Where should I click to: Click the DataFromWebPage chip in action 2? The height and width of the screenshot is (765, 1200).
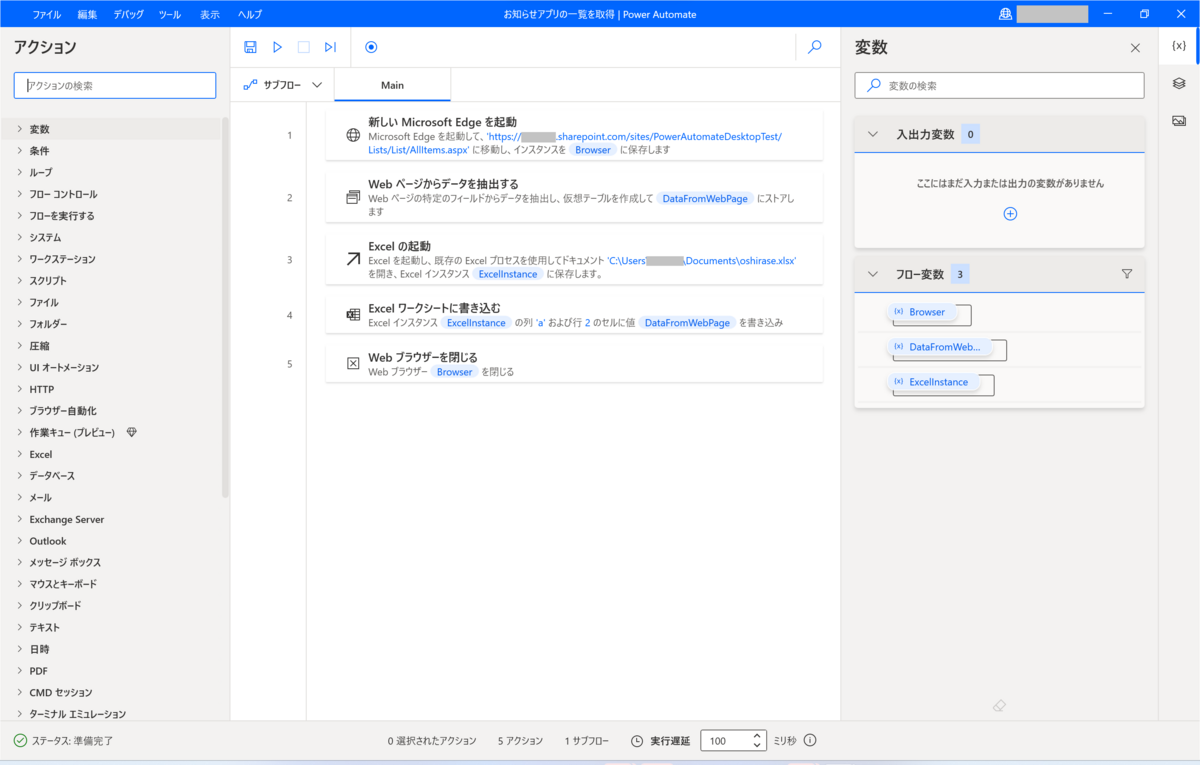coord(705,198)
